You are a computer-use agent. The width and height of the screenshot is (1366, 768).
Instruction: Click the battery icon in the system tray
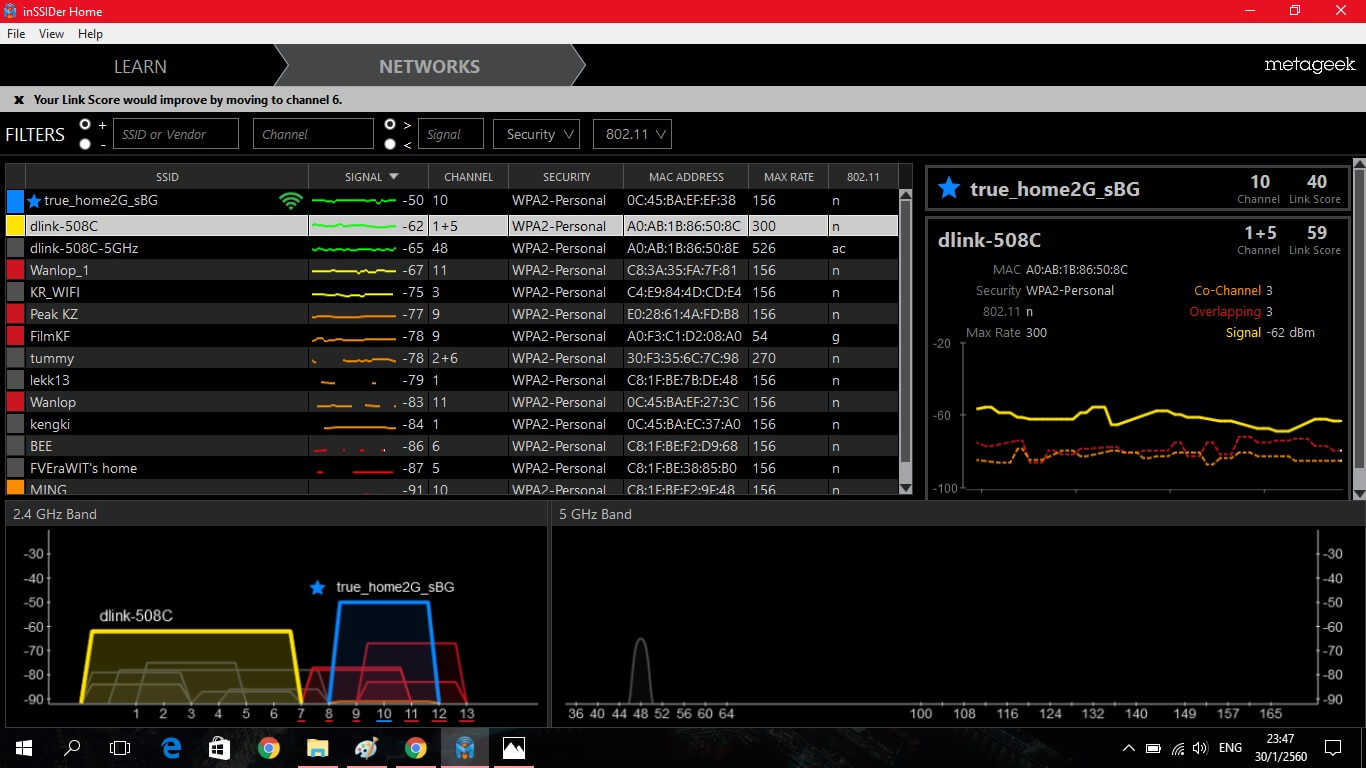tap(1153, 748)
